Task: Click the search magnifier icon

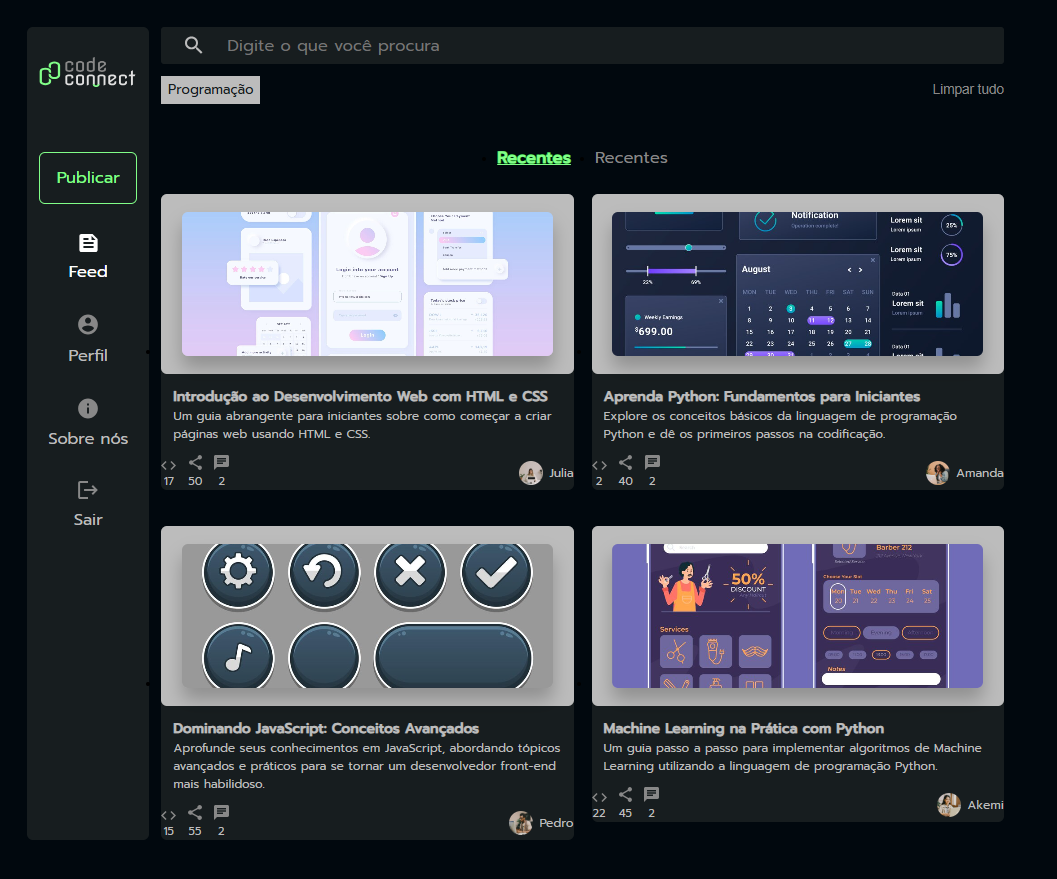Action: [194, 46]
